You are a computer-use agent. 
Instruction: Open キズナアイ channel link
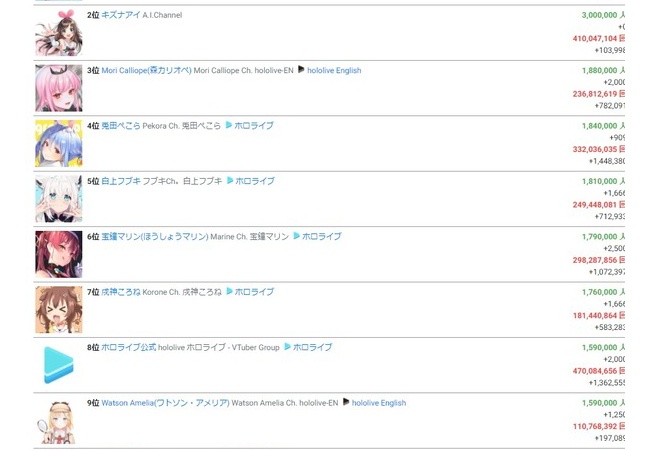[x=121, y=15]
